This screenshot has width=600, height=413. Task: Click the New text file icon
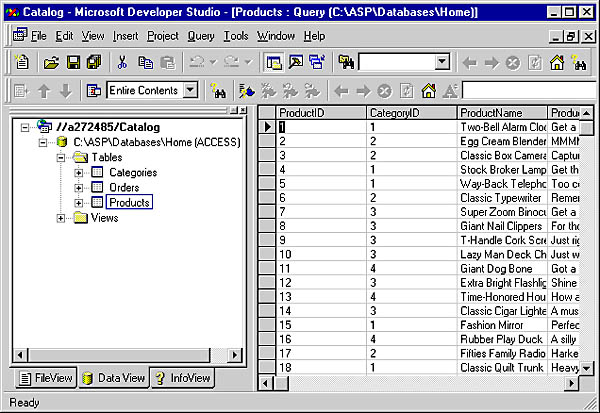click(20, 62)
